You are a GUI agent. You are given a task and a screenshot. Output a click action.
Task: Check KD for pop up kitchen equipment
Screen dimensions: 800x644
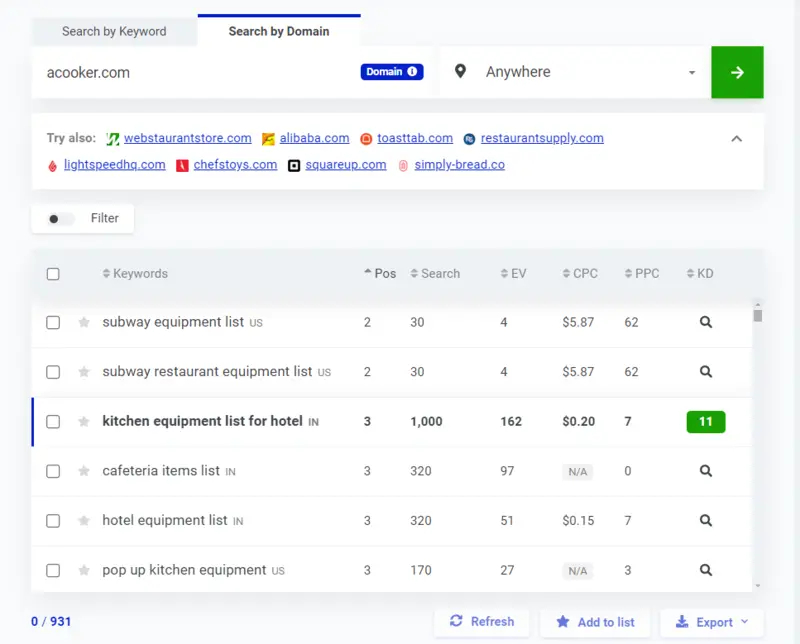pyautogui.click(x=706, y=569)
